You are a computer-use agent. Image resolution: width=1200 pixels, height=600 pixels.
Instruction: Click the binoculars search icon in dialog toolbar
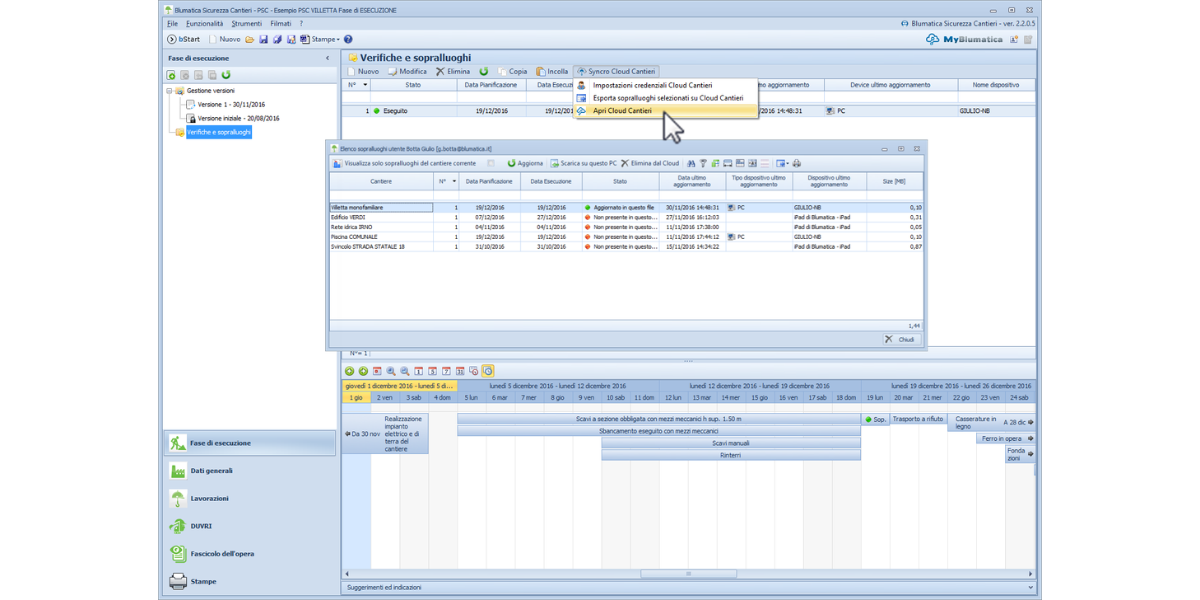coord(691,163)
